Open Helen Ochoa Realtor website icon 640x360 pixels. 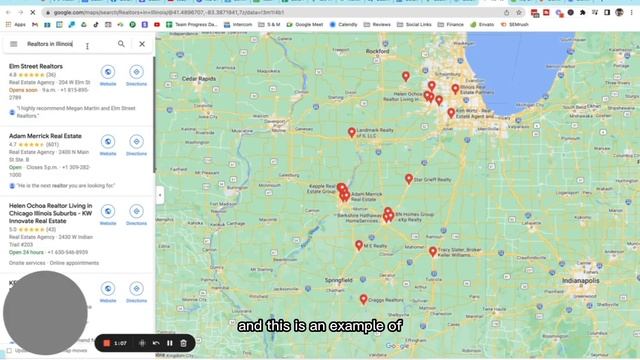tap(108, 211)
